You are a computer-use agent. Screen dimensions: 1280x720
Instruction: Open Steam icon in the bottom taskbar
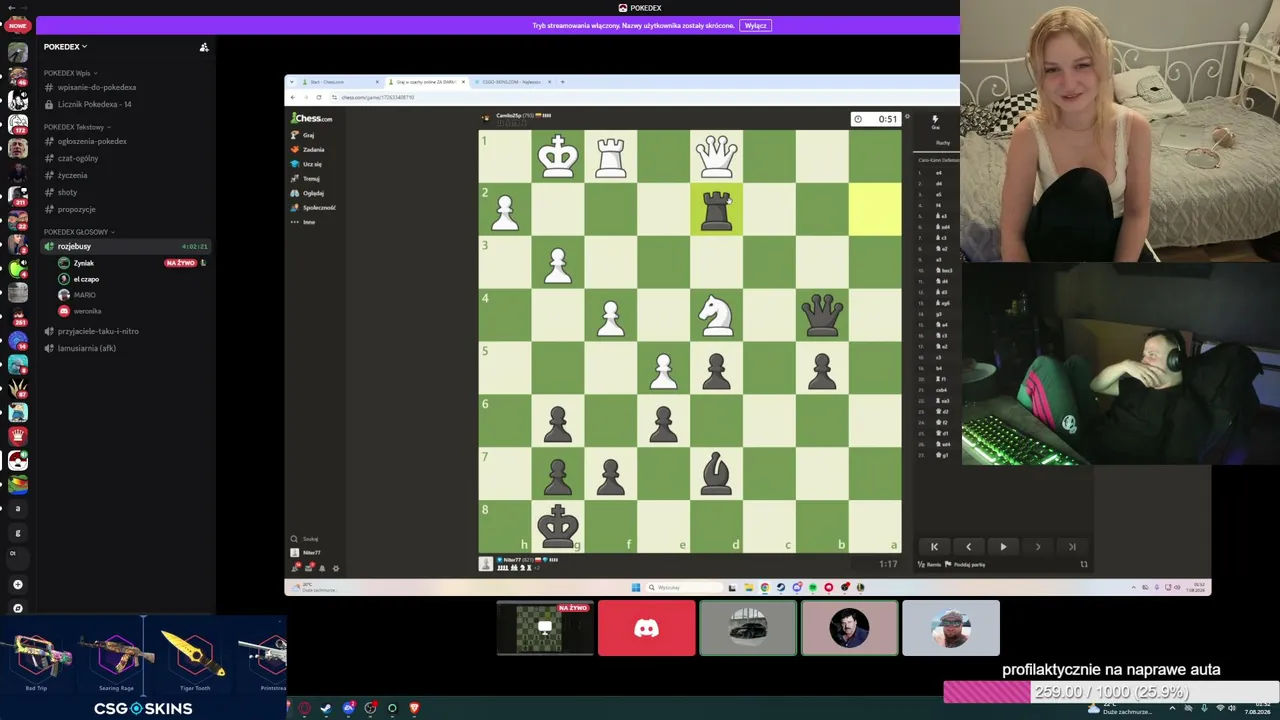(x=326, y=708)
